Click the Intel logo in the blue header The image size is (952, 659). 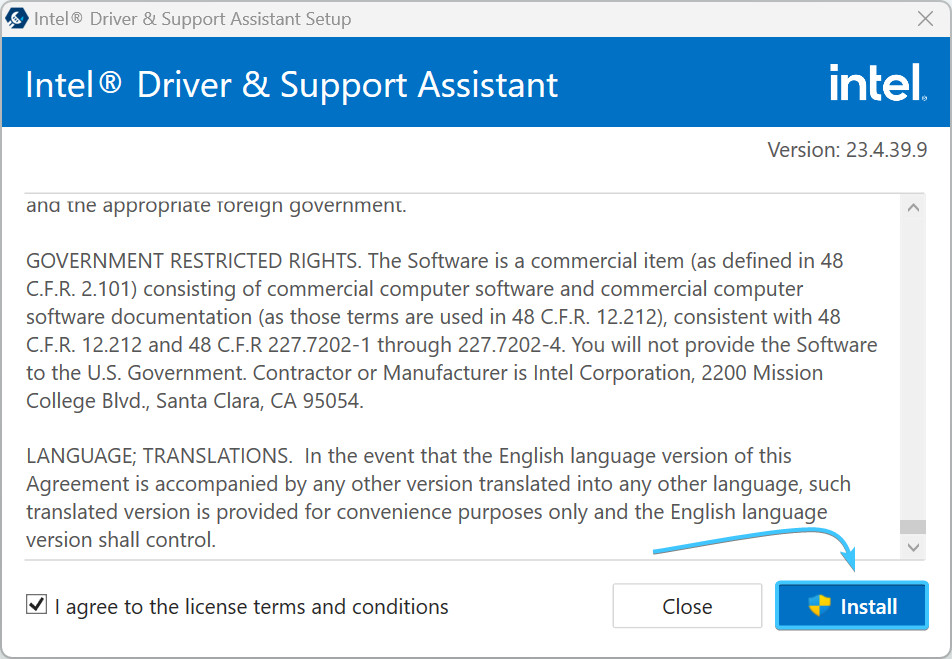point(877,83)
